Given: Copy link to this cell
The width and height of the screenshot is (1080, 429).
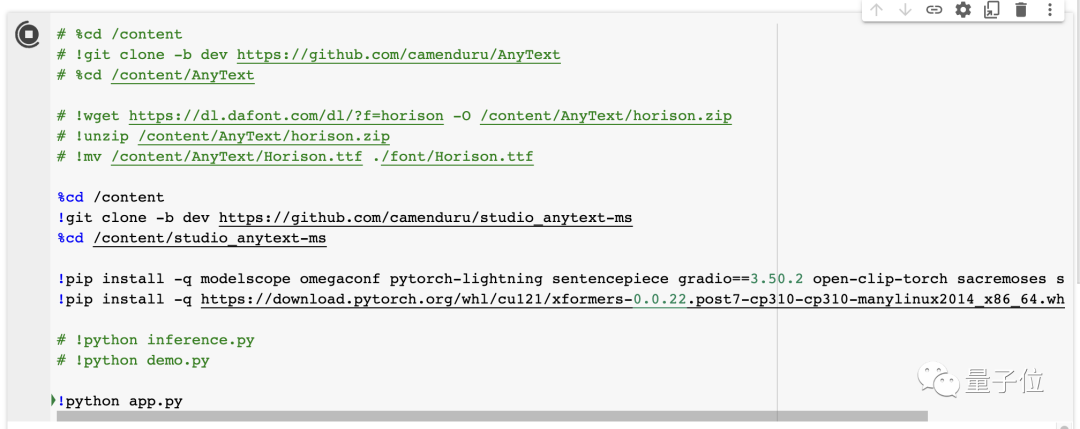Looking at the screenshot, I should tap(934, 10).
